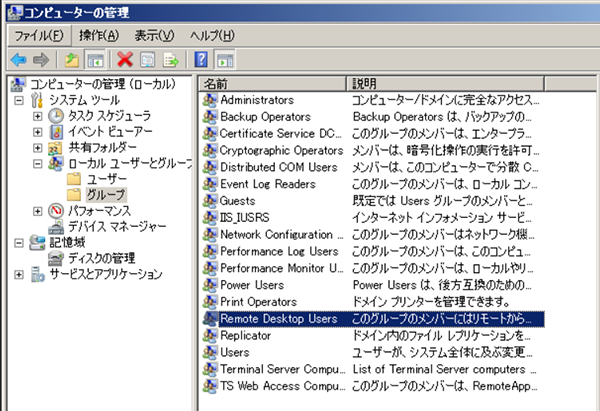Select the Performance Log Users group name

click(279, 251)
